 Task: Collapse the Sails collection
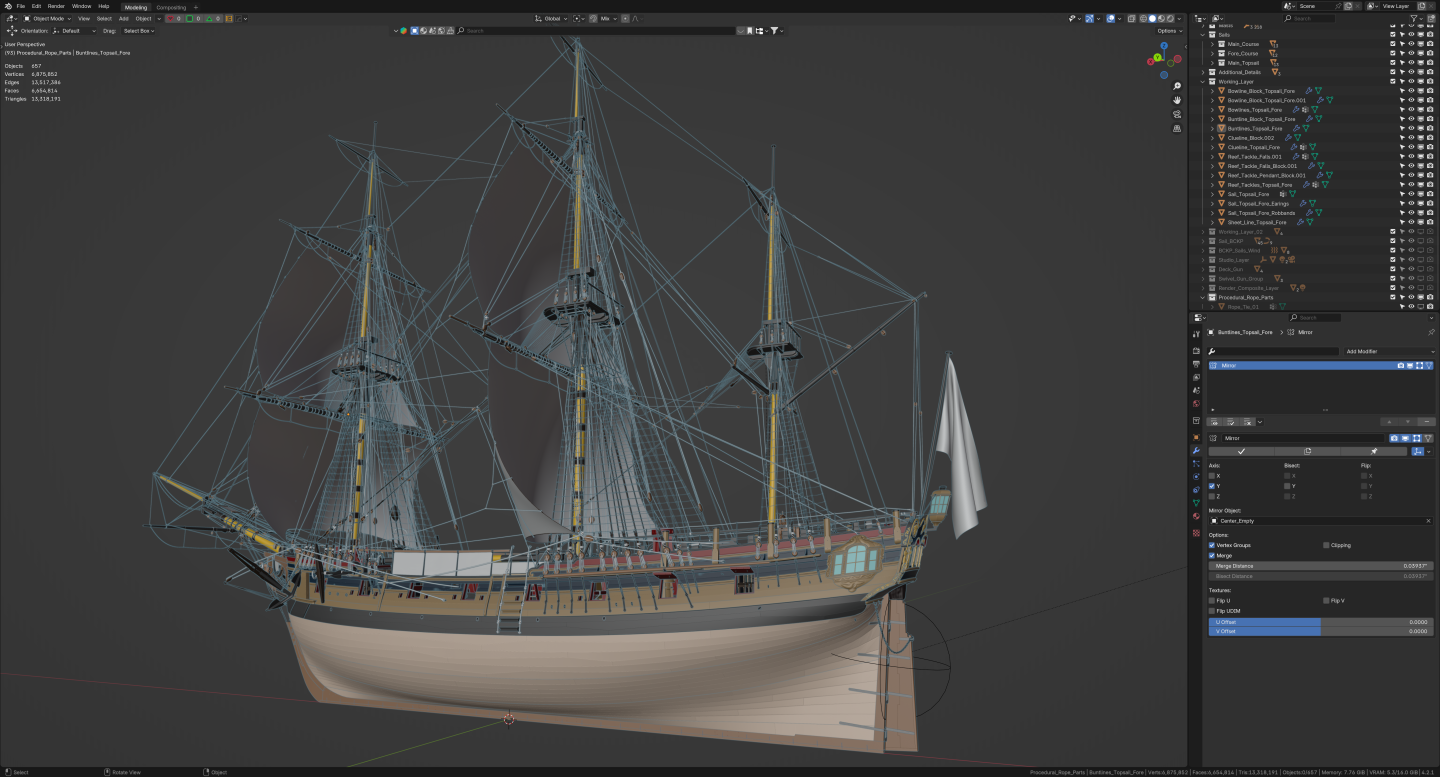(x=1203, y=35)
